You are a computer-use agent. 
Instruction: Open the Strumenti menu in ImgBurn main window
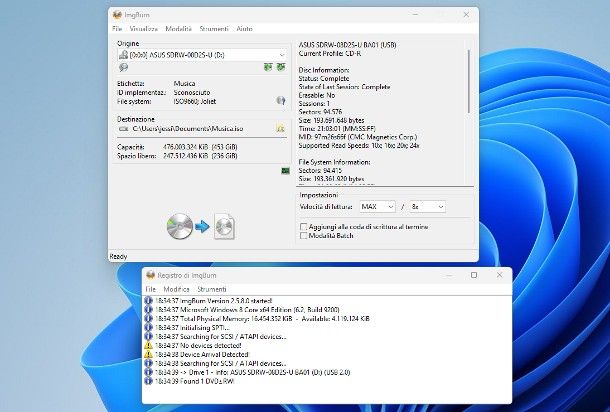pyautogui.click(x=214, y=29)
